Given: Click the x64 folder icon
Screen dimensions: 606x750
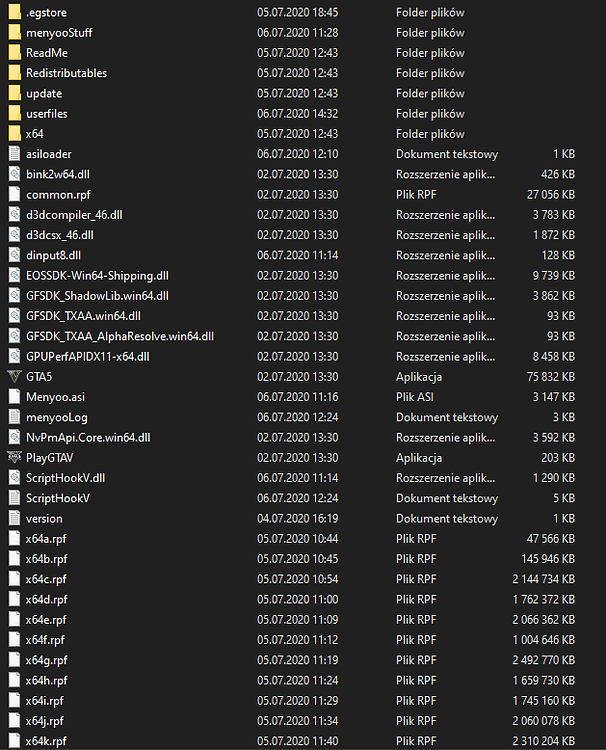Looking at the screenshot, I should click(14, 133).
